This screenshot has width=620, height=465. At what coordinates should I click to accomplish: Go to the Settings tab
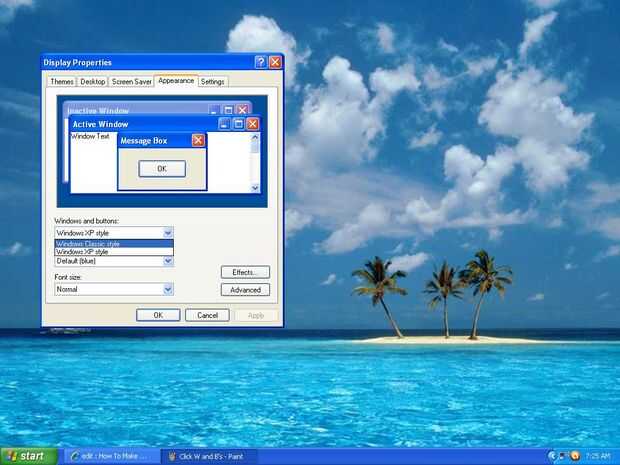click(x=213, y=81)
